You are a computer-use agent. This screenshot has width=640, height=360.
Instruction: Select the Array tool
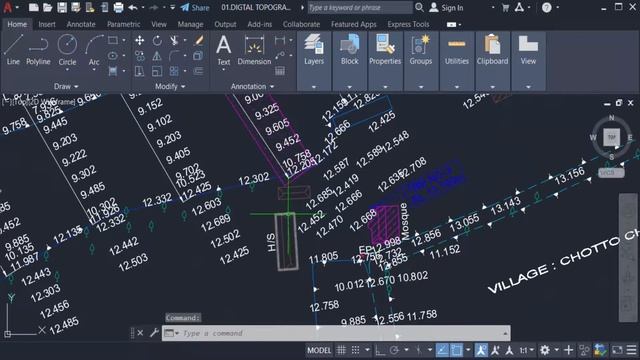click(x=174, y=71)
